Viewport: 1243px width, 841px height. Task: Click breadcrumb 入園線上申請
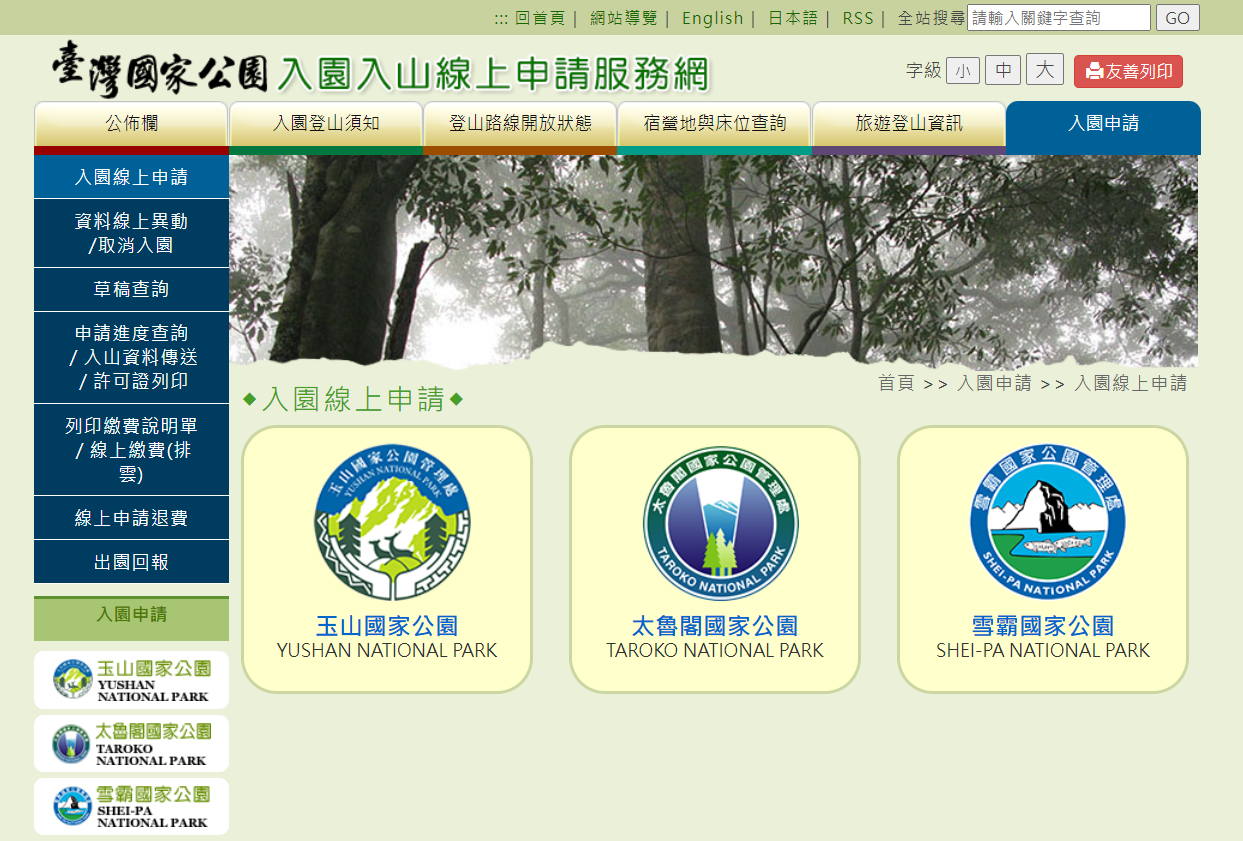pyautogui.click(x=1131, y=383)
